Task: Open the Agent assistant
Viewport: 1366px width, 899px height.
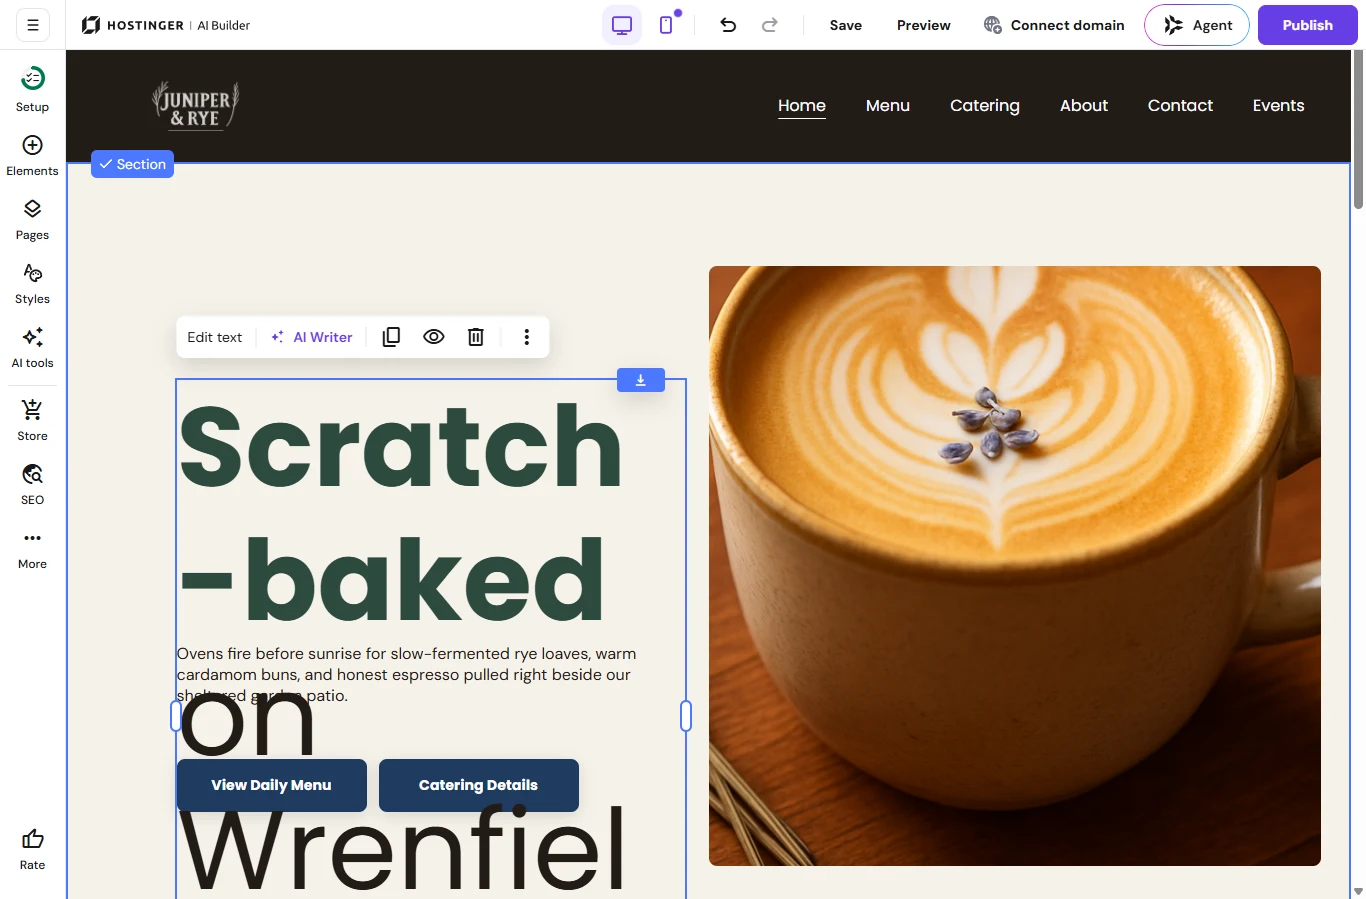Action: pos(1197,25)
